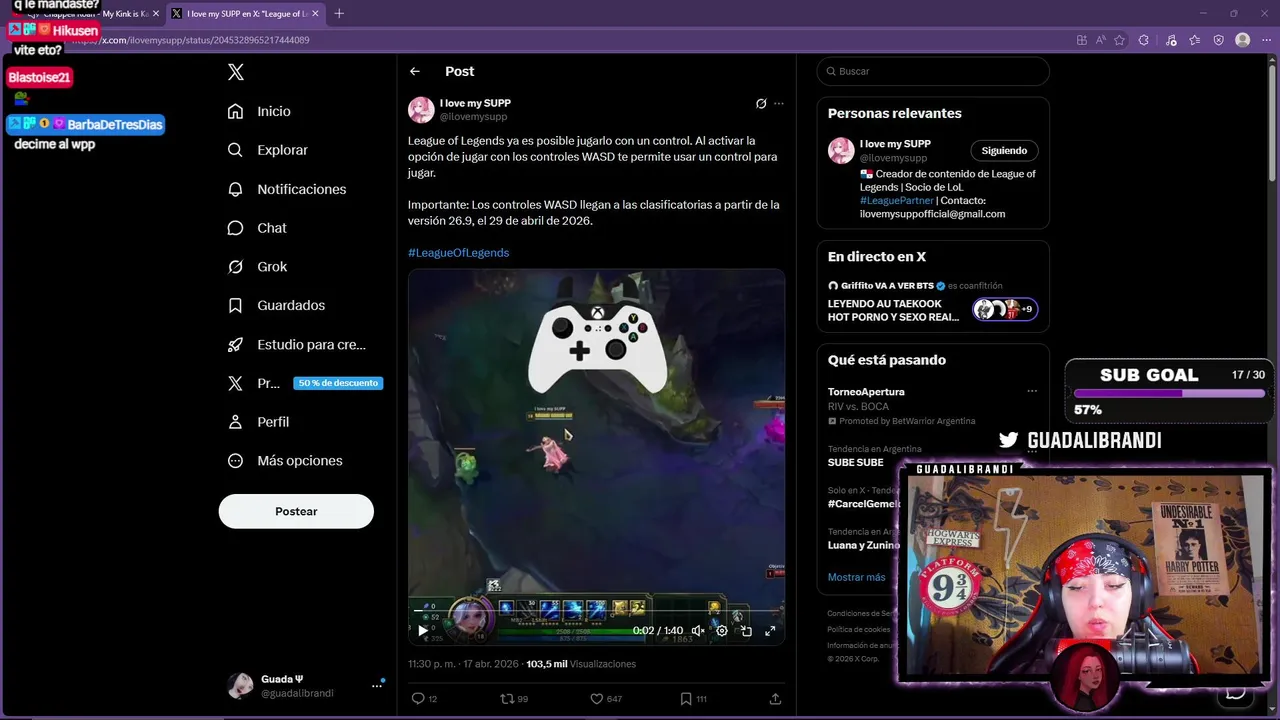Click the 103,5 mil Visualizaciones count
The width and height of the screenshot is (1280, 720).
click(581, 664)
